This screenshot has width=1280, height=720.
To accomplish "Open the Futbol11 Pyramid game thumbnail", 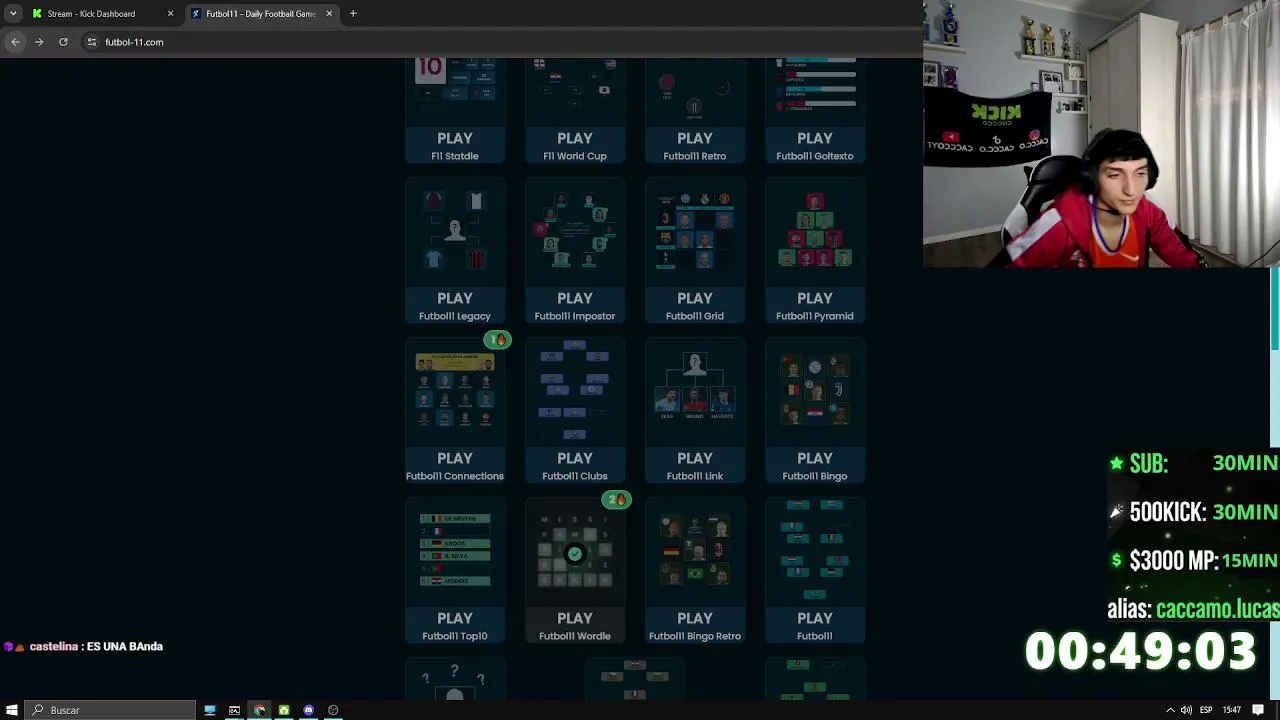I will click(815, 232).
